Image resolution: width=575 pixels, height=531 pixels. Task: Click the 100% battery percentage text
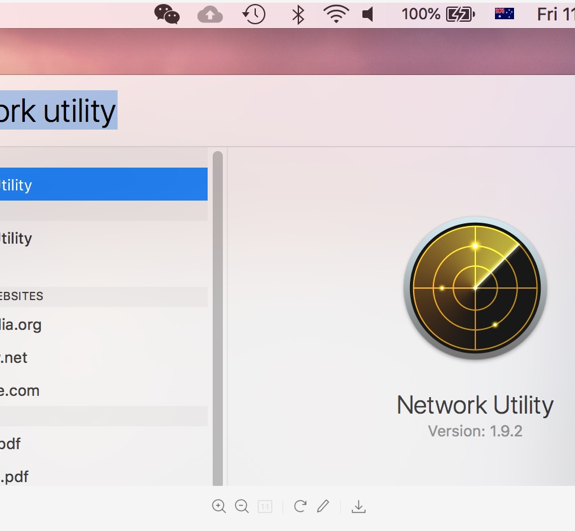pos(421,14)
